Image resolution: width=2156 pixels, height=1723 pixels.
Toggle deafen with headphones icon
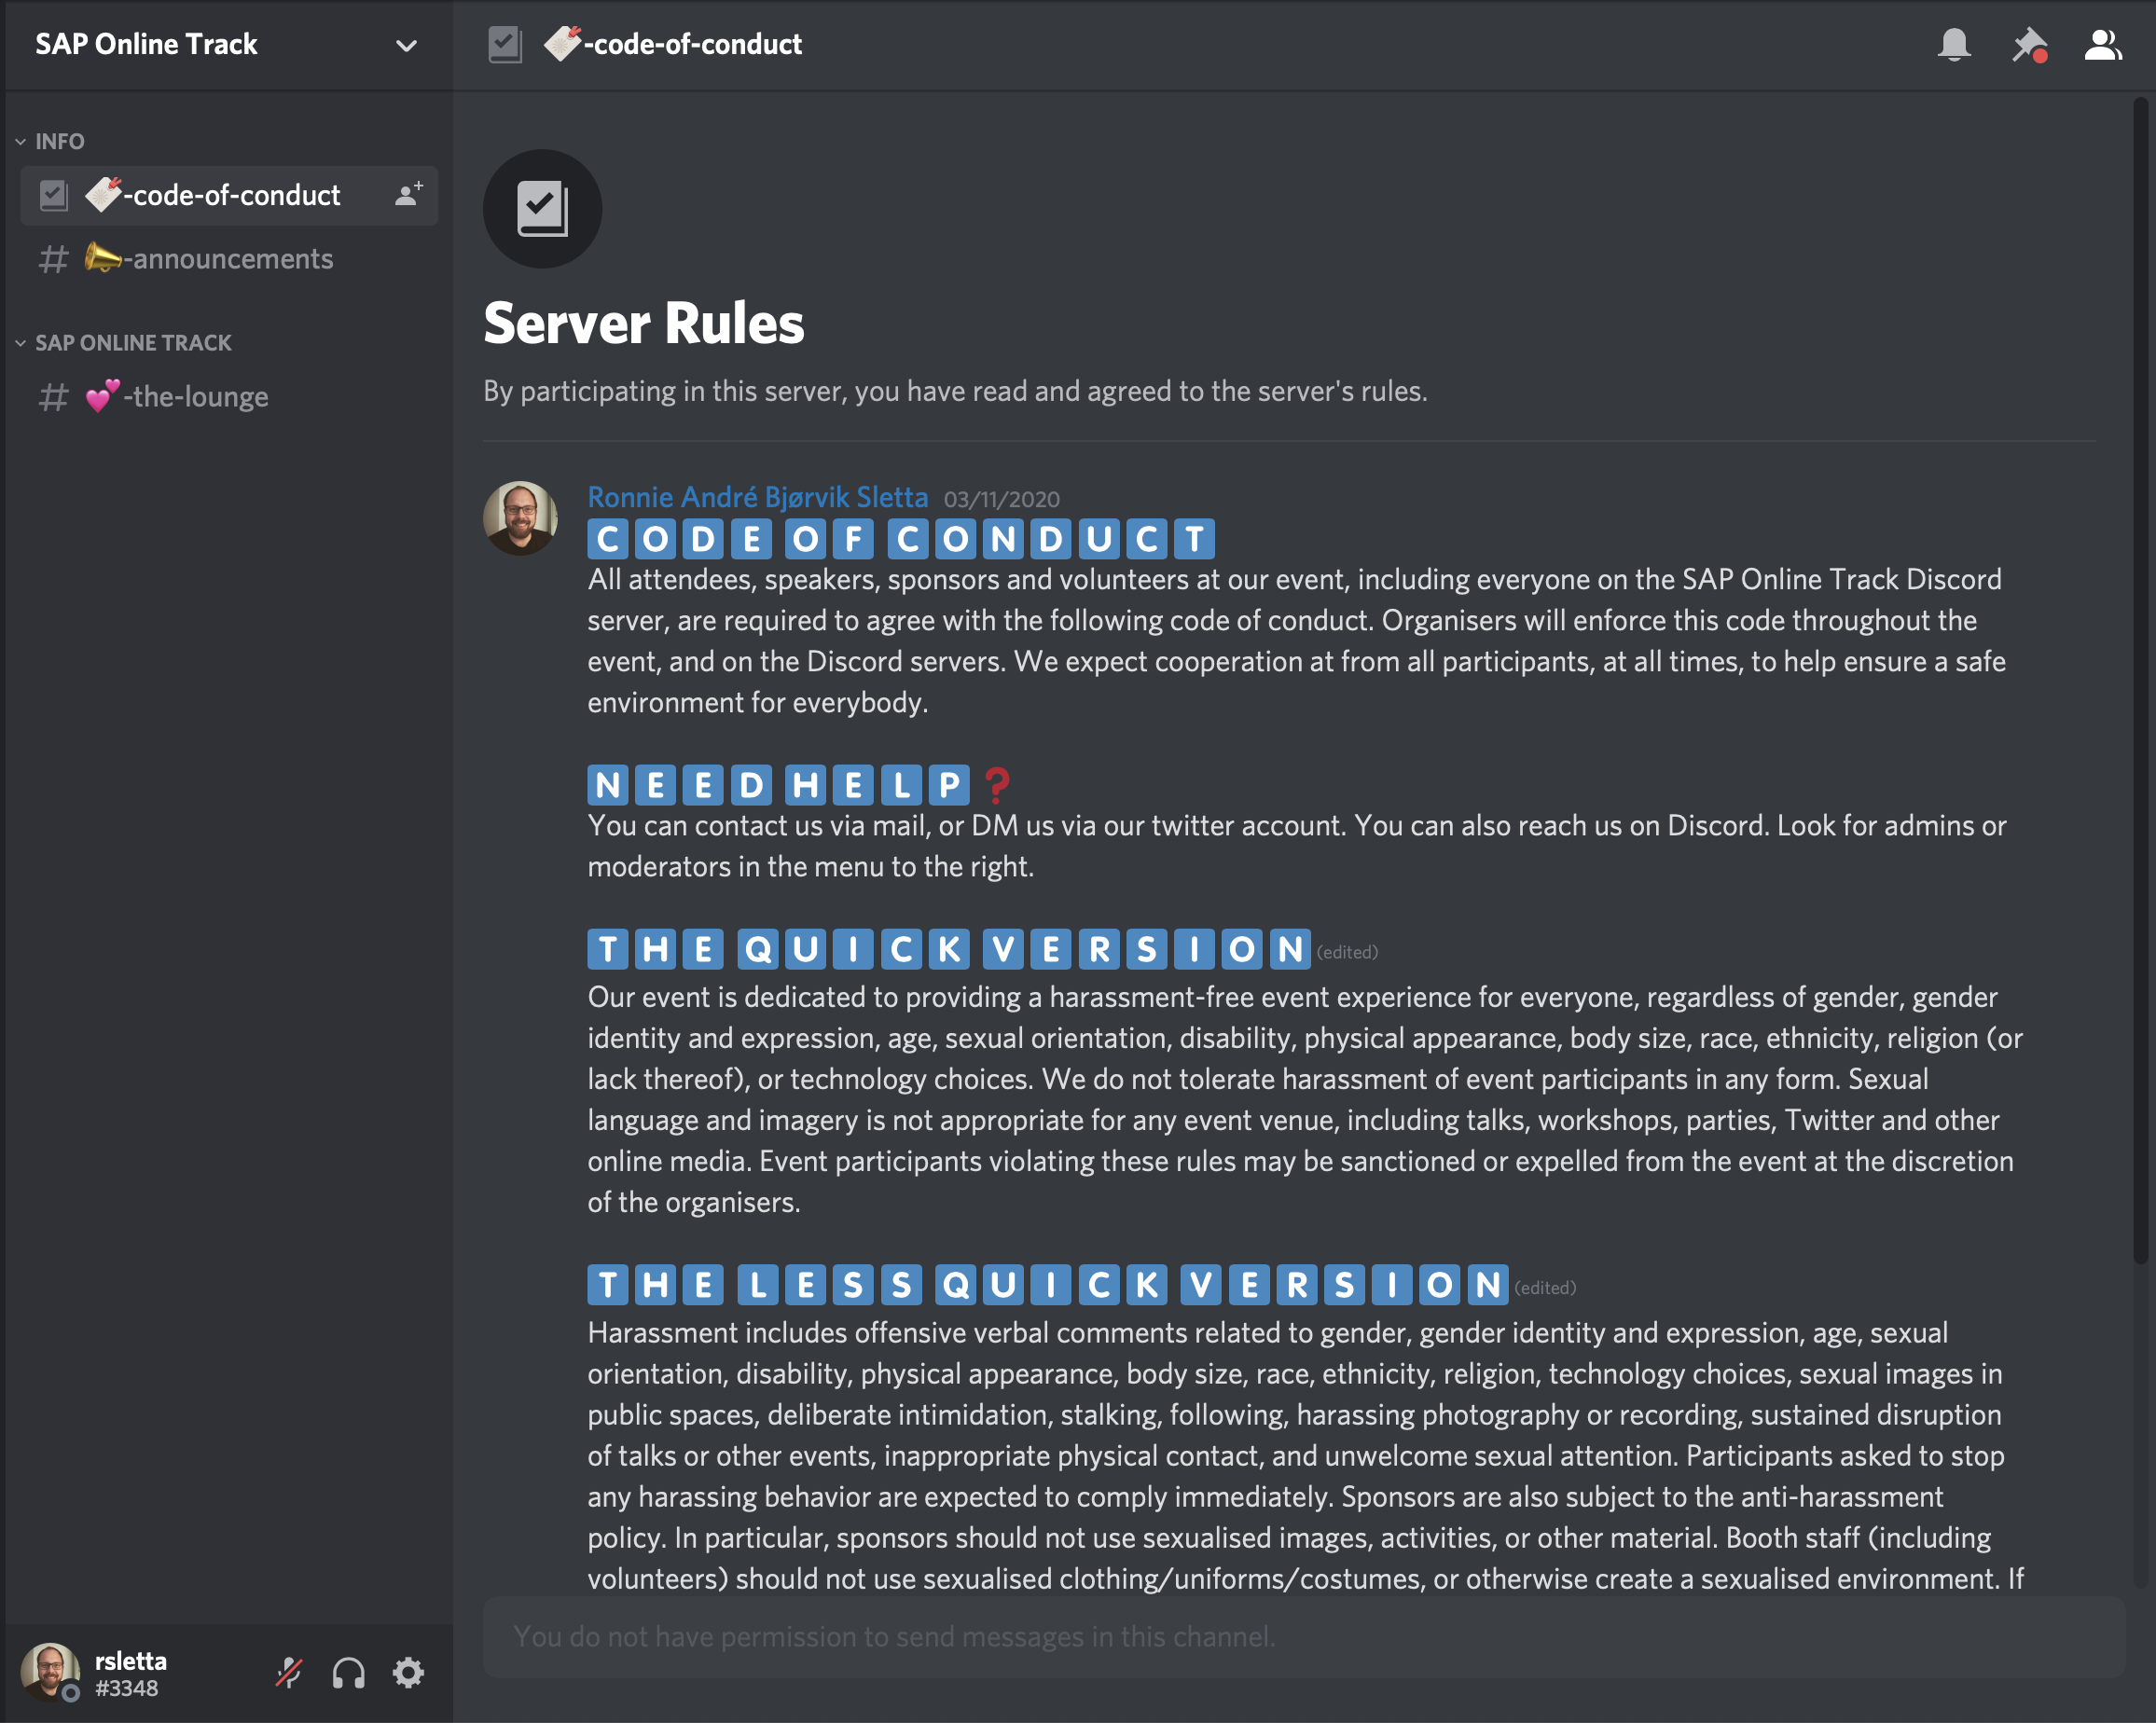[348, 1672]
